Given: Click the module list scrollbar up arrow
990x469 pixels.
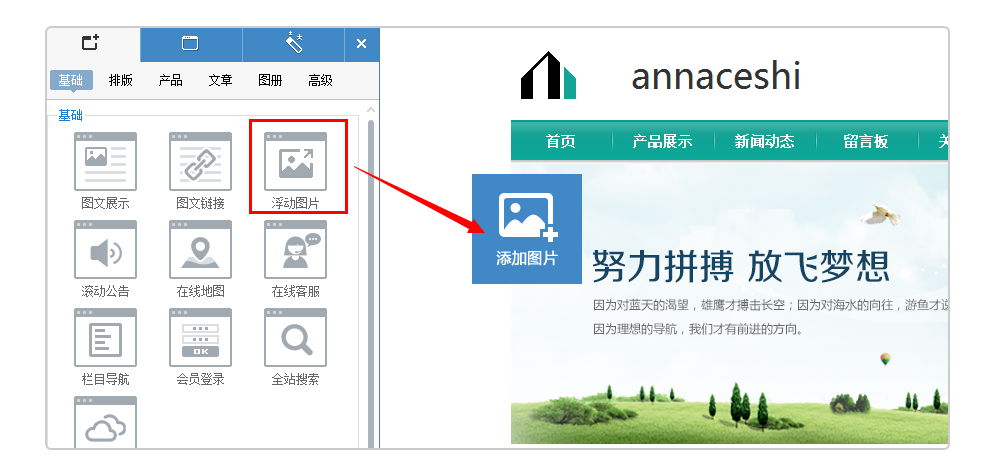Looking at the screenshot, I should (x=371, y=111).
